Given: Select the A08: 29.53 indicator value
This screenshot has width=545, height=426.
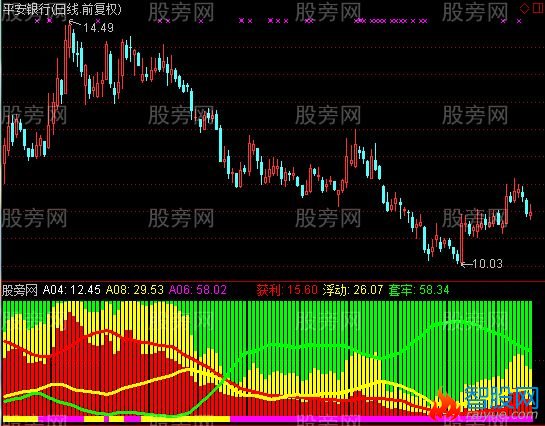Looking at the screenshot, I should click(x=135, y=290).
